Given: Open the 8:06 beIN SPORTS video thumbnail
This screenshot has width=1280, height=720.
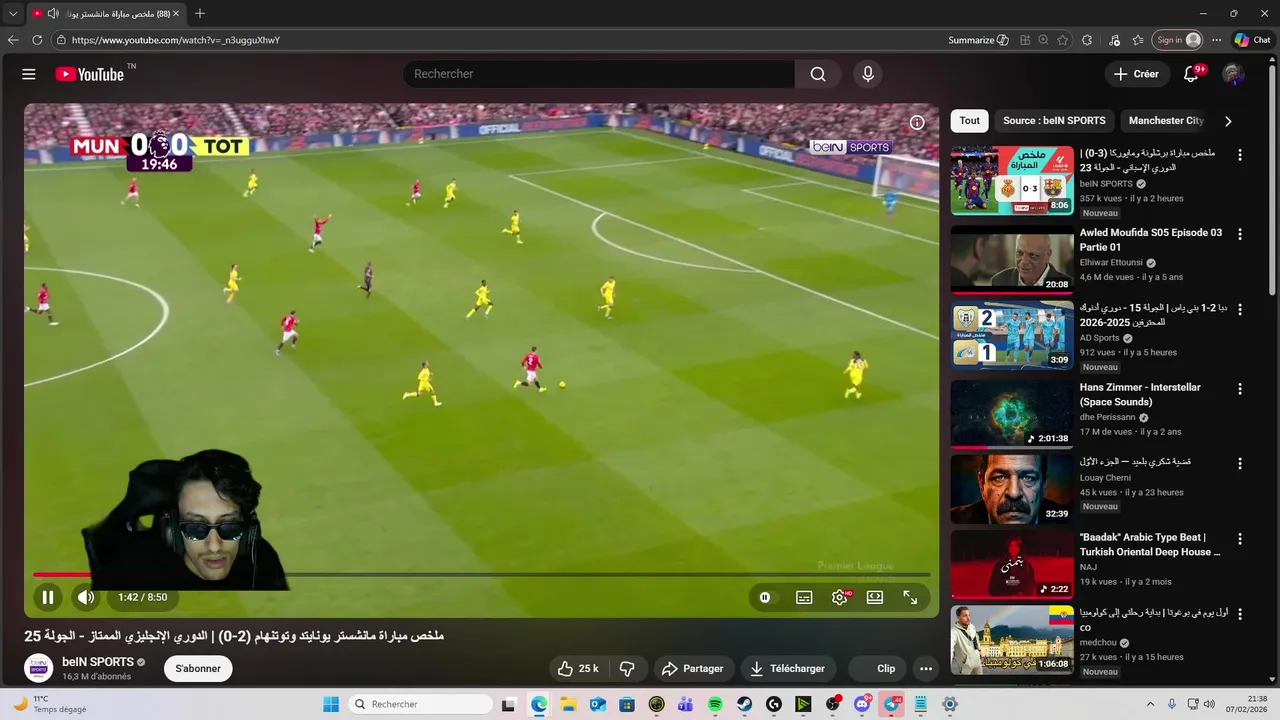Looking at the screenshot, I should [1012, 180].
